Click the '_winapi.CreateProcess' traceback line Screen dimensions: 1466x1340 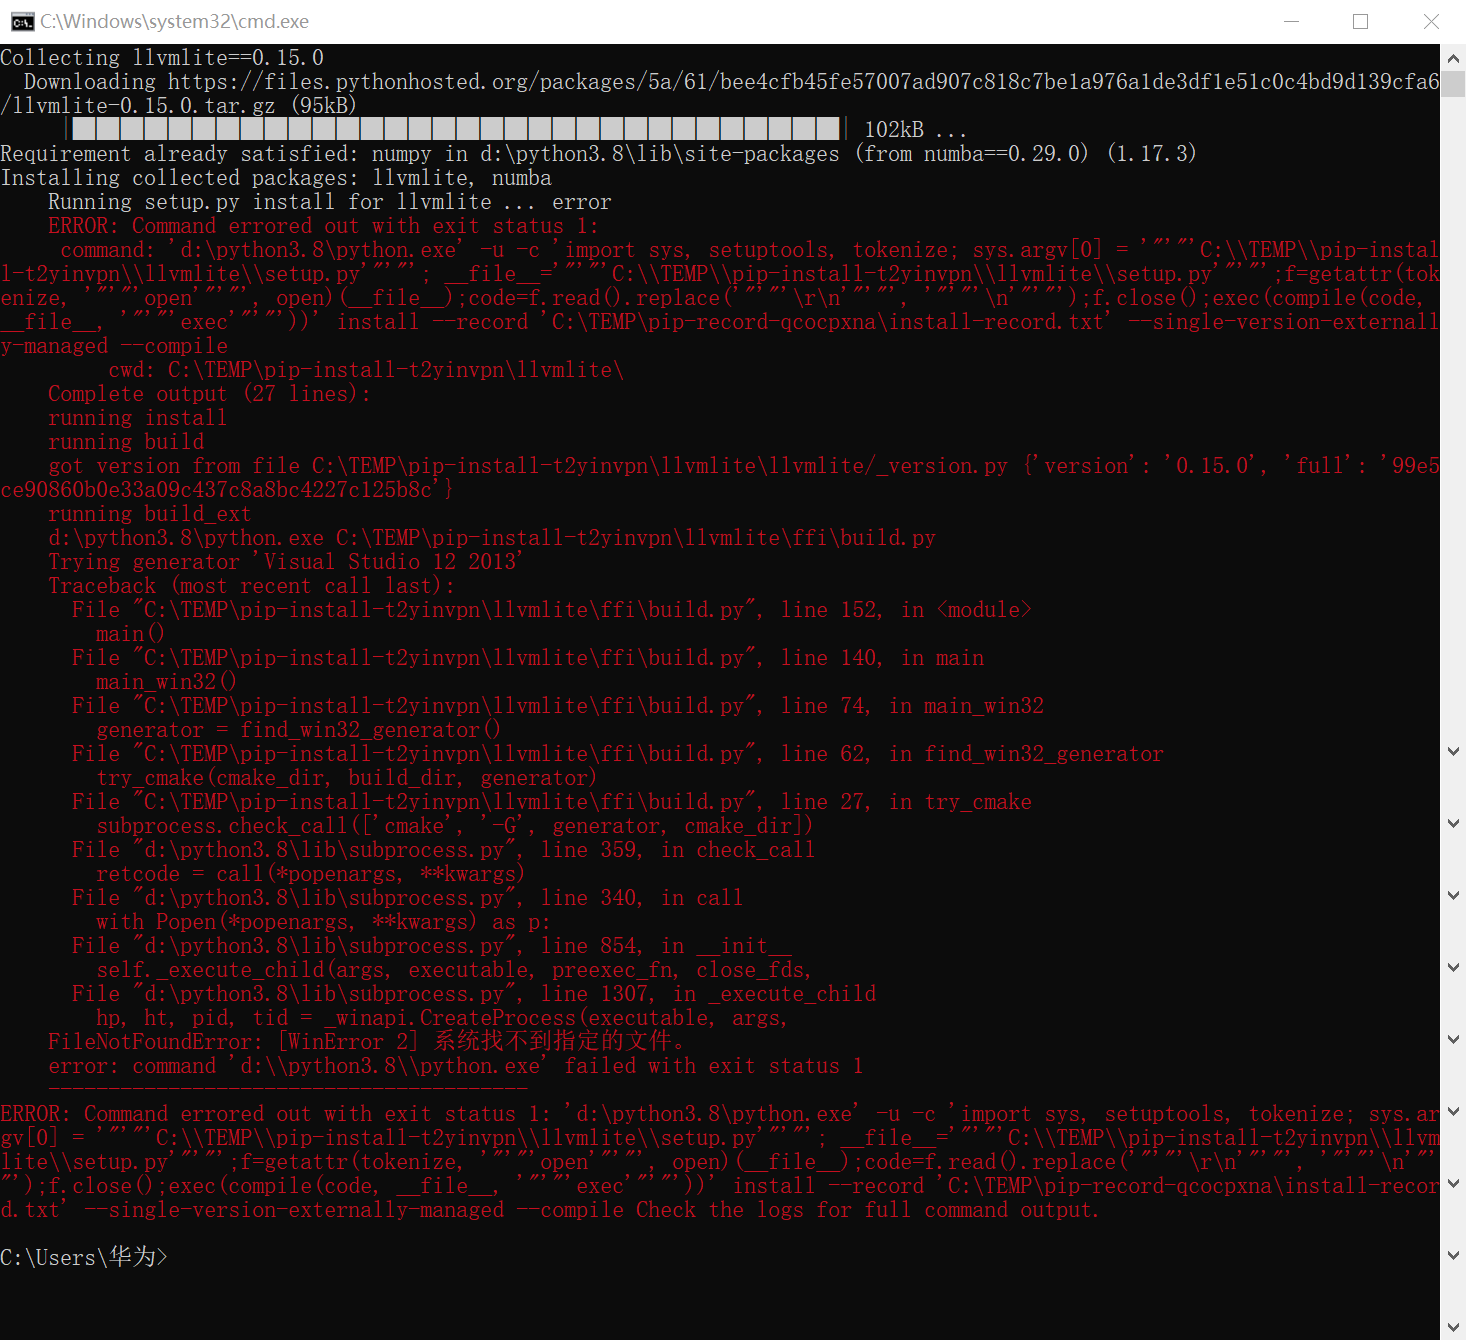coord(442,1018)
